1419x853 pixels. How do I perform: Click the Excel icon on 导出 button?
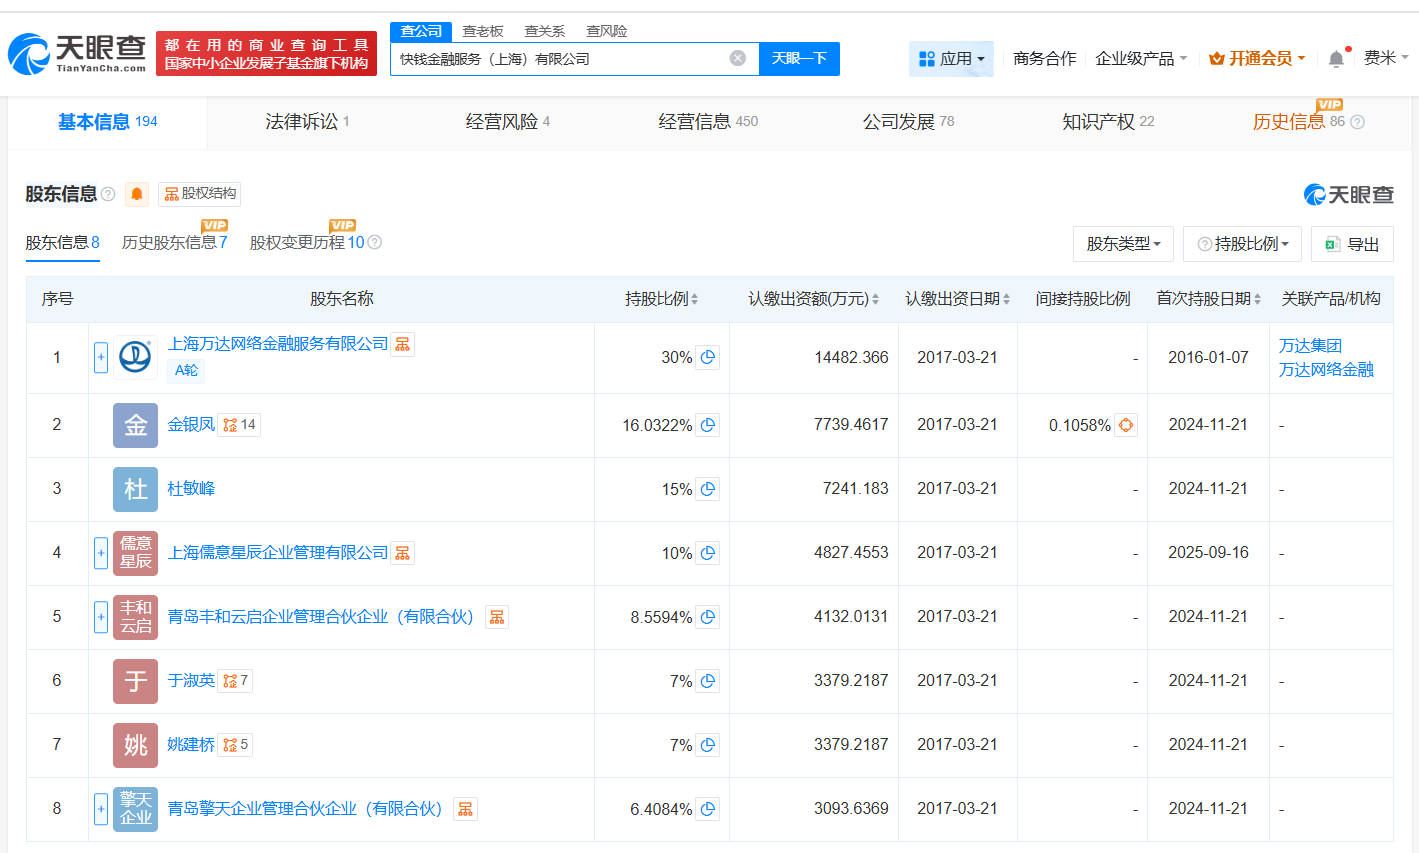1331,243
